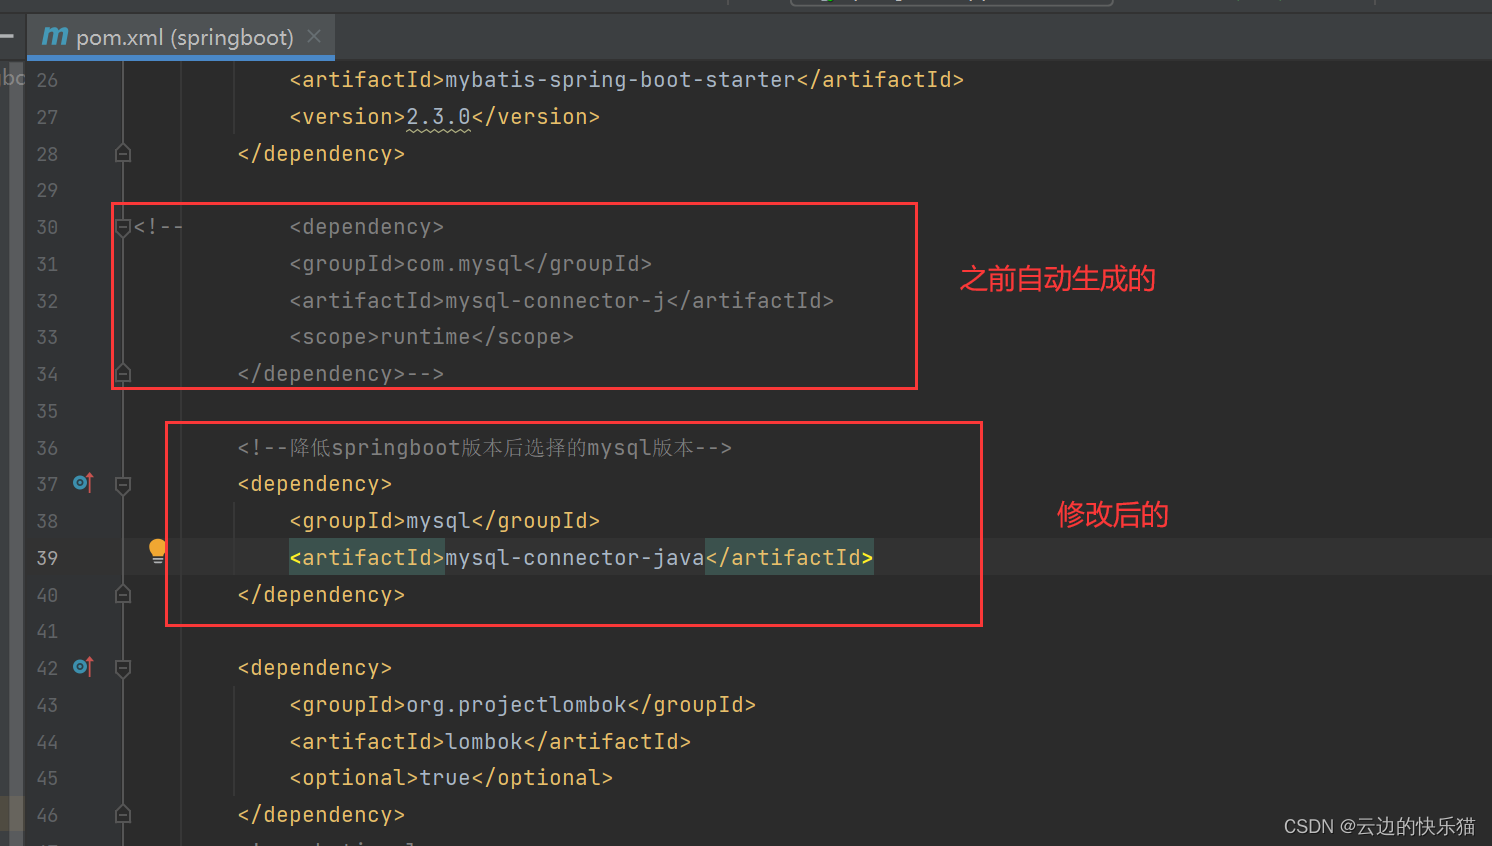Collapse the commented block at line 30
1492x846 pixels.
(x=123, y=228)
